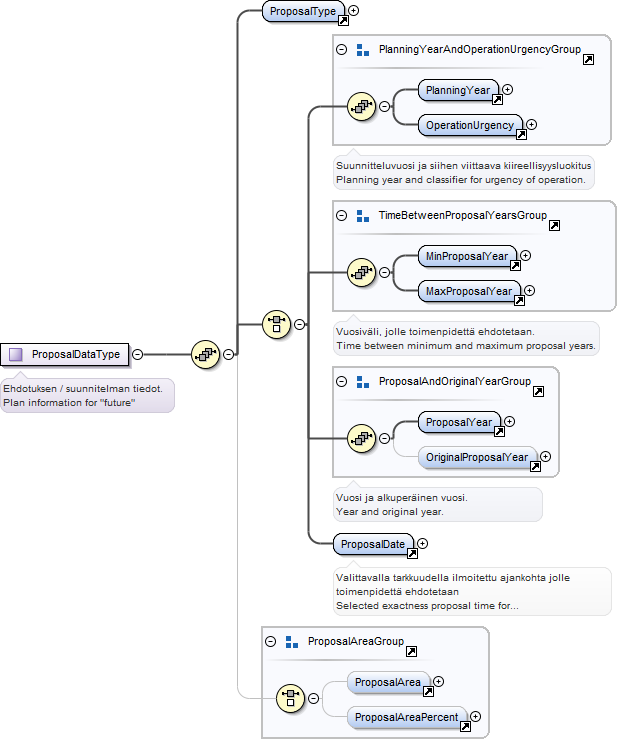Expand the ProposalArea element
This screenshot has width=619, height=740.
coord(439,681)
